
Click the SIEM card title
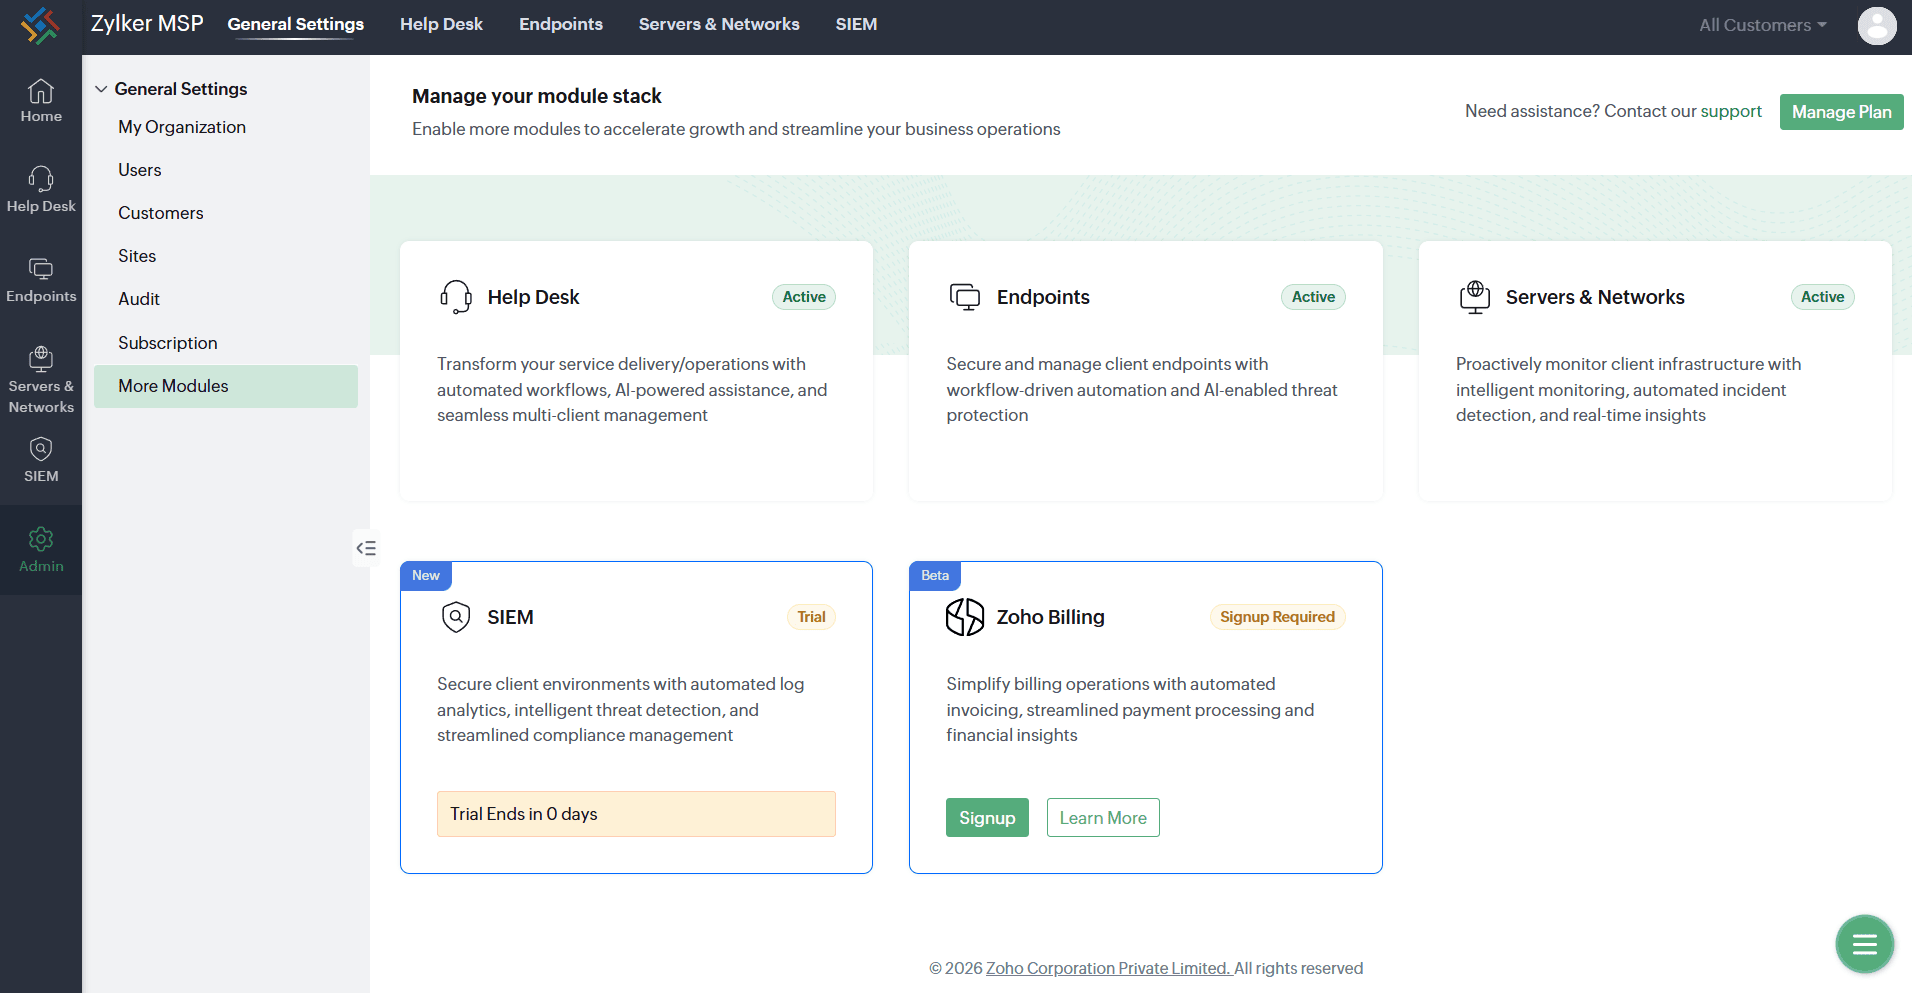tap(510, 617)
